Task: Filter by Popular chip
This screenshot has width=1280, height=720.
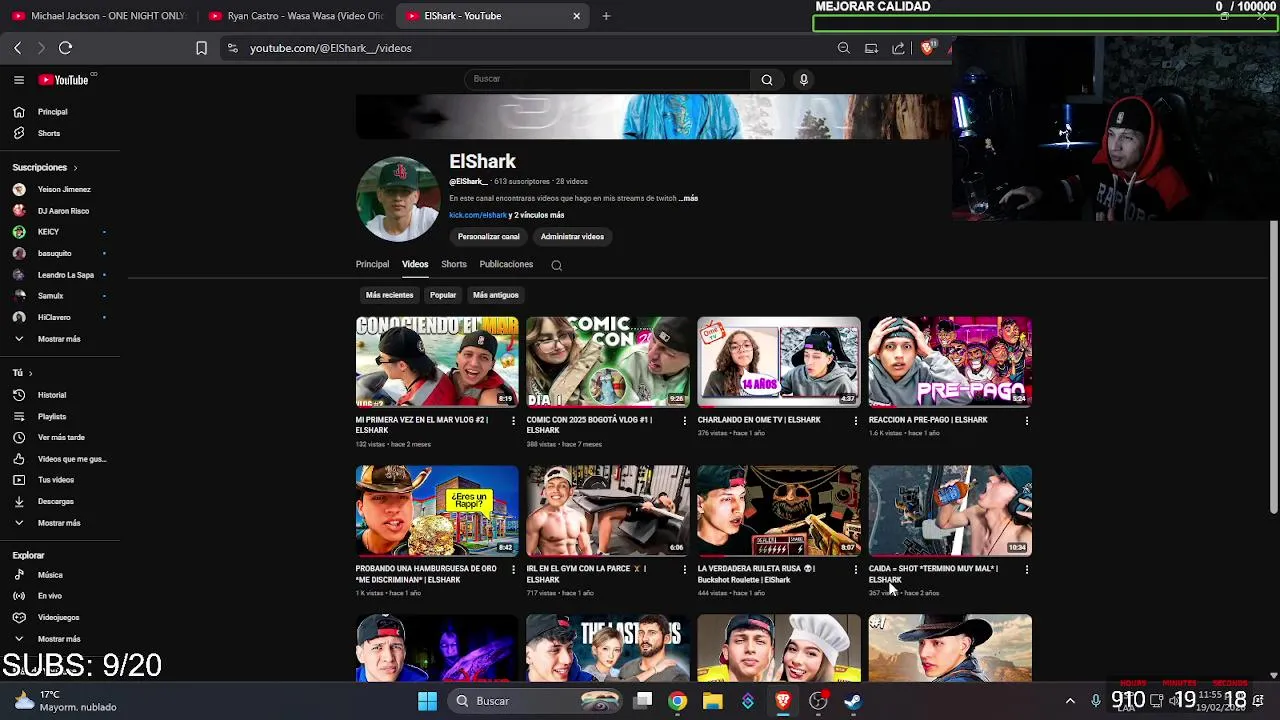Action: click(x=443, y=295)
